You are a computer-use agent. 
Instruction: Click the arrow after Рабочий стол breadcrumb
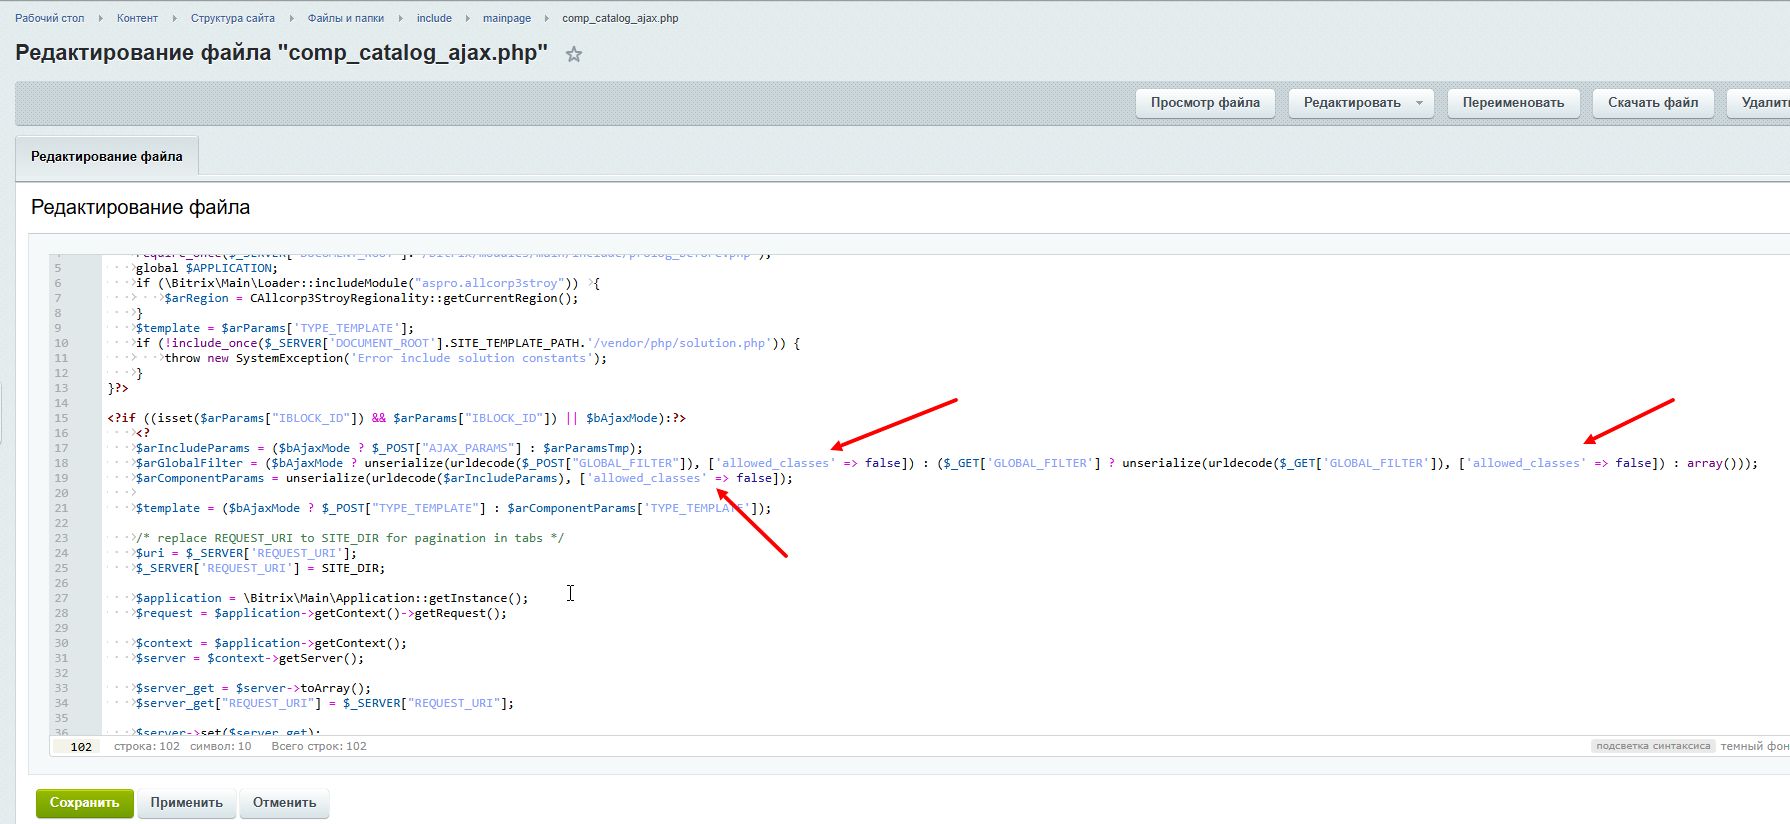pyautogui.click(x=100, y=18)
